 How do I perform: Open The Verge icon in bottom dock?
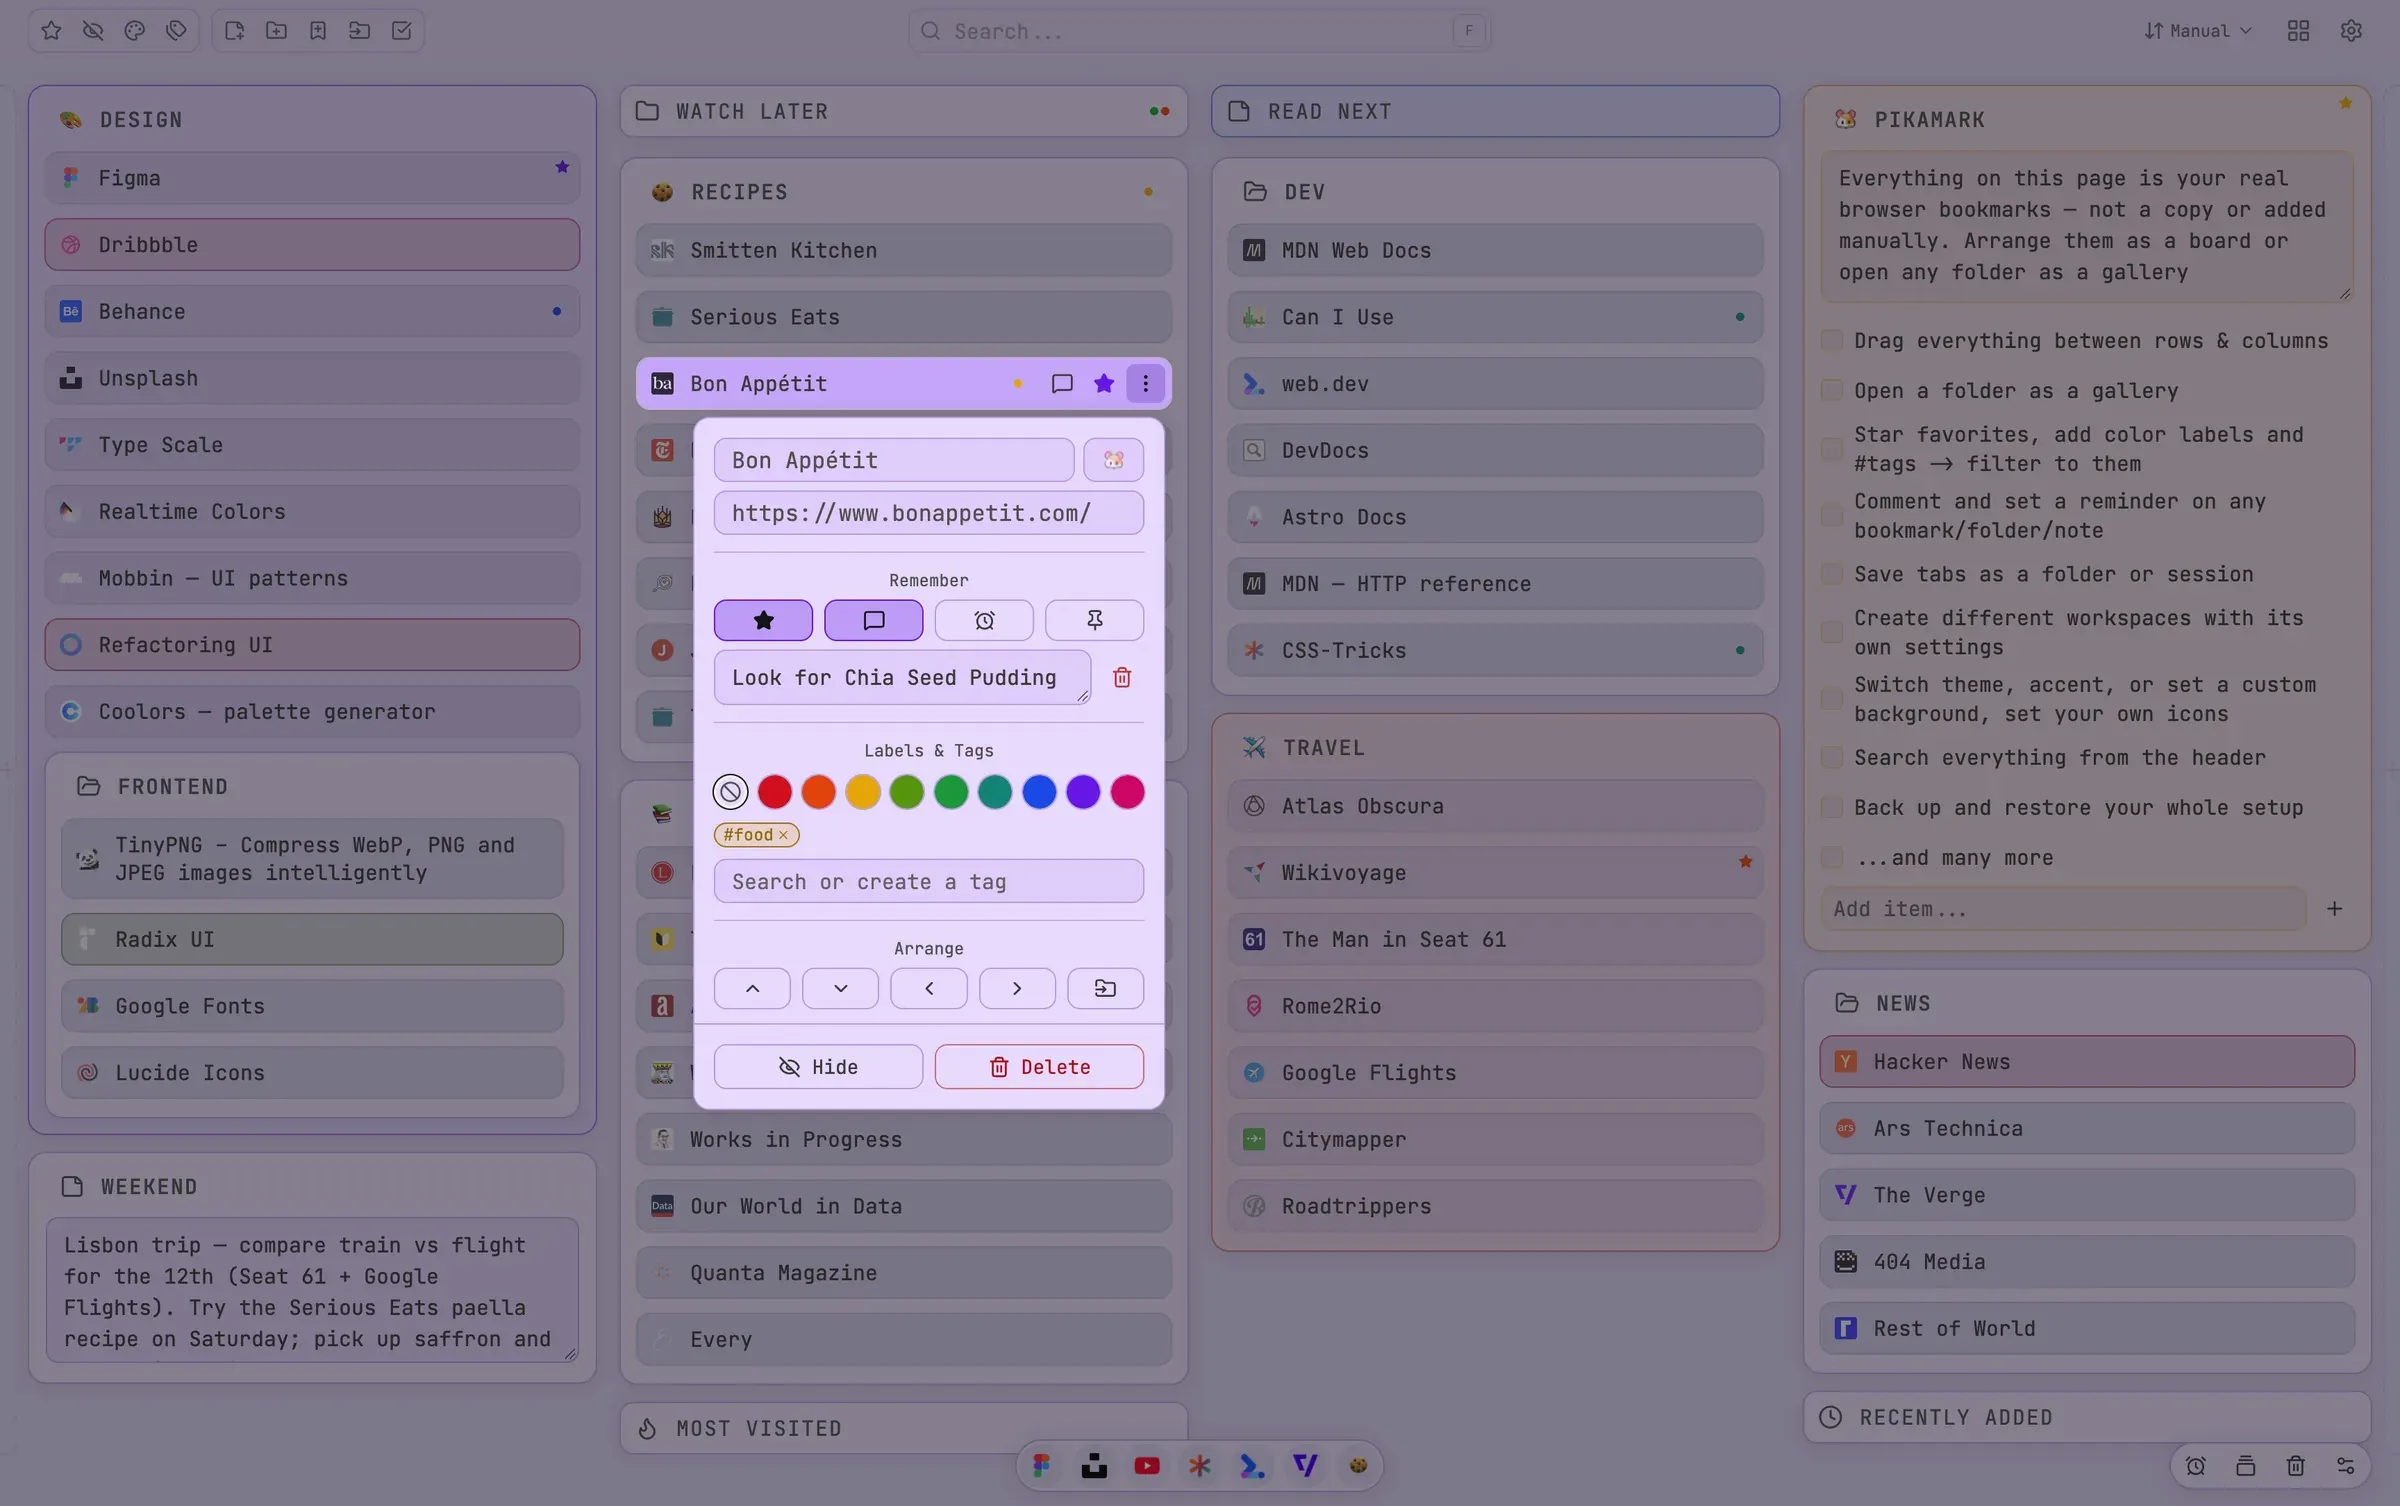(1305, 1466)
